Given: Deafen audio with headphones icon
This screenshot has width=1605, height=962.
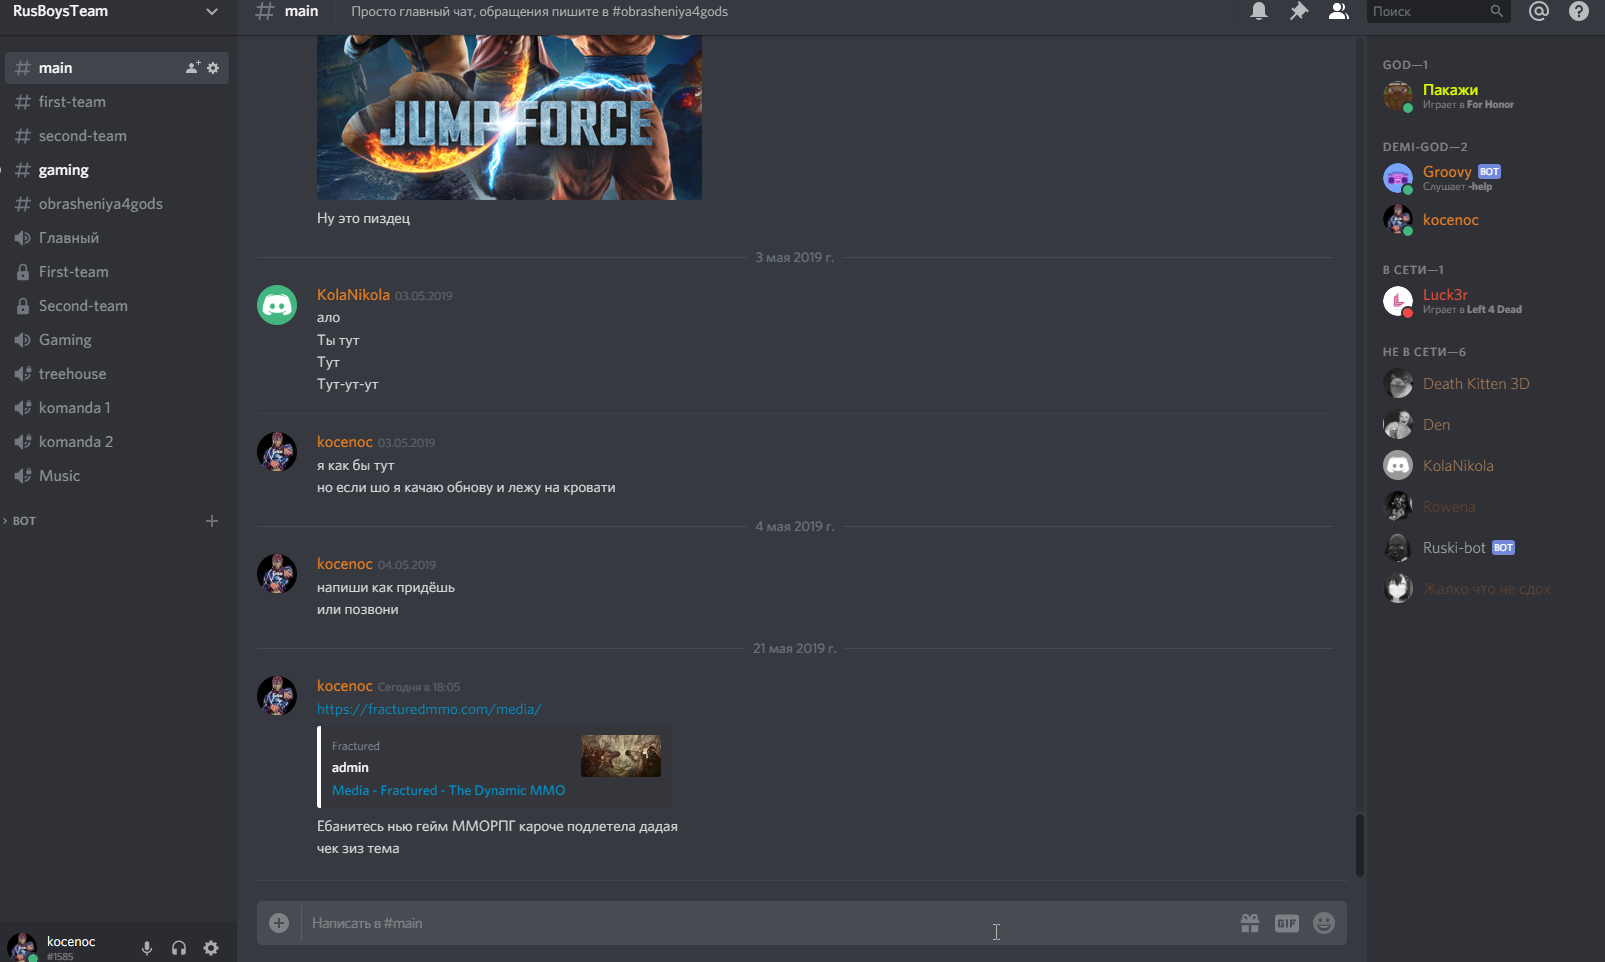Looking at the screenshot, I should coord(179,948).
